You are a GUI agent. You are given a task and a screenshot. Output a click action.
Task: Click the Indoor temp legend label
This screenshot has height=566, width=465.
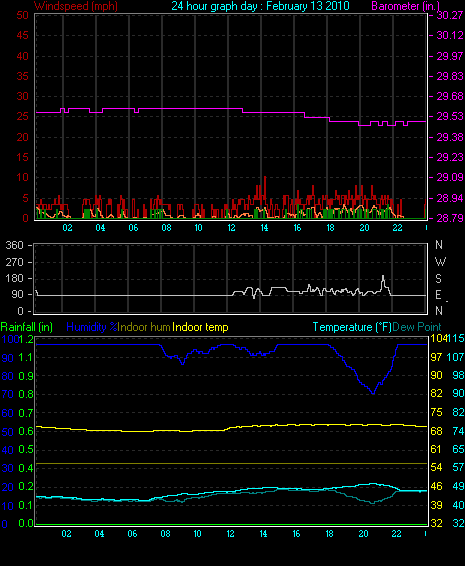pos(200,327)
